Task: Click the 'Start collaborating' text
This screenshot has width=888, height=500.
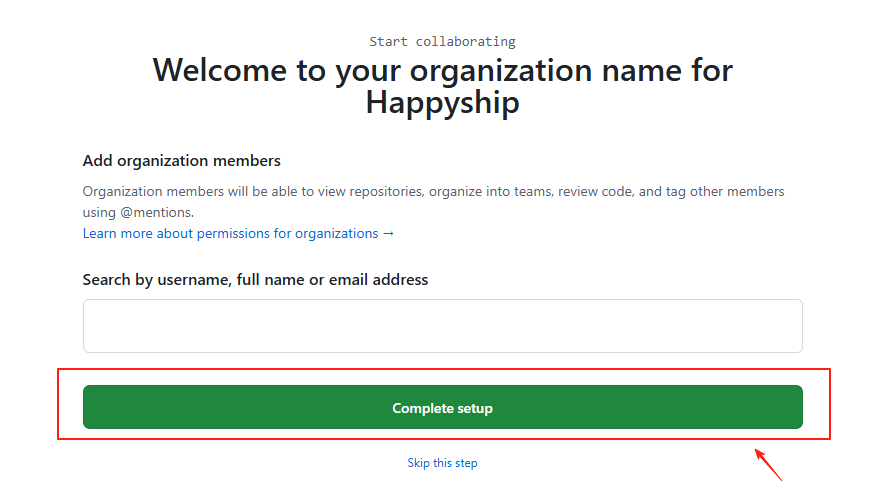Action: coord(442,41)
